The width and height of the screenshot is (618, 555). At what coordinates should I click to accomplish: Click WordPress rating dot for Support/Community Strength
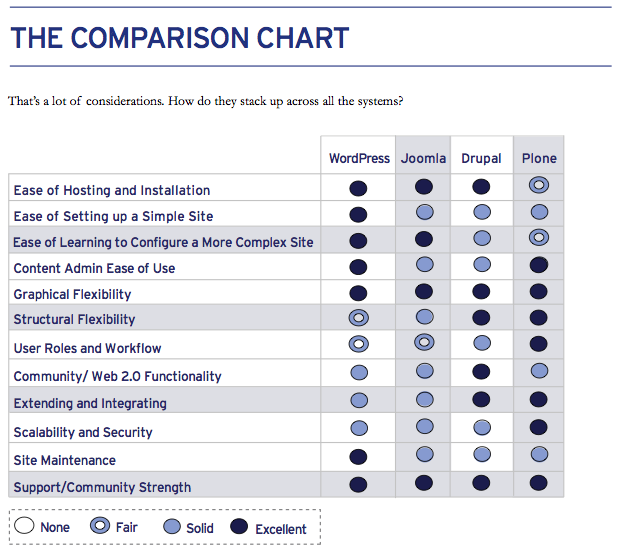click(359, 484)
